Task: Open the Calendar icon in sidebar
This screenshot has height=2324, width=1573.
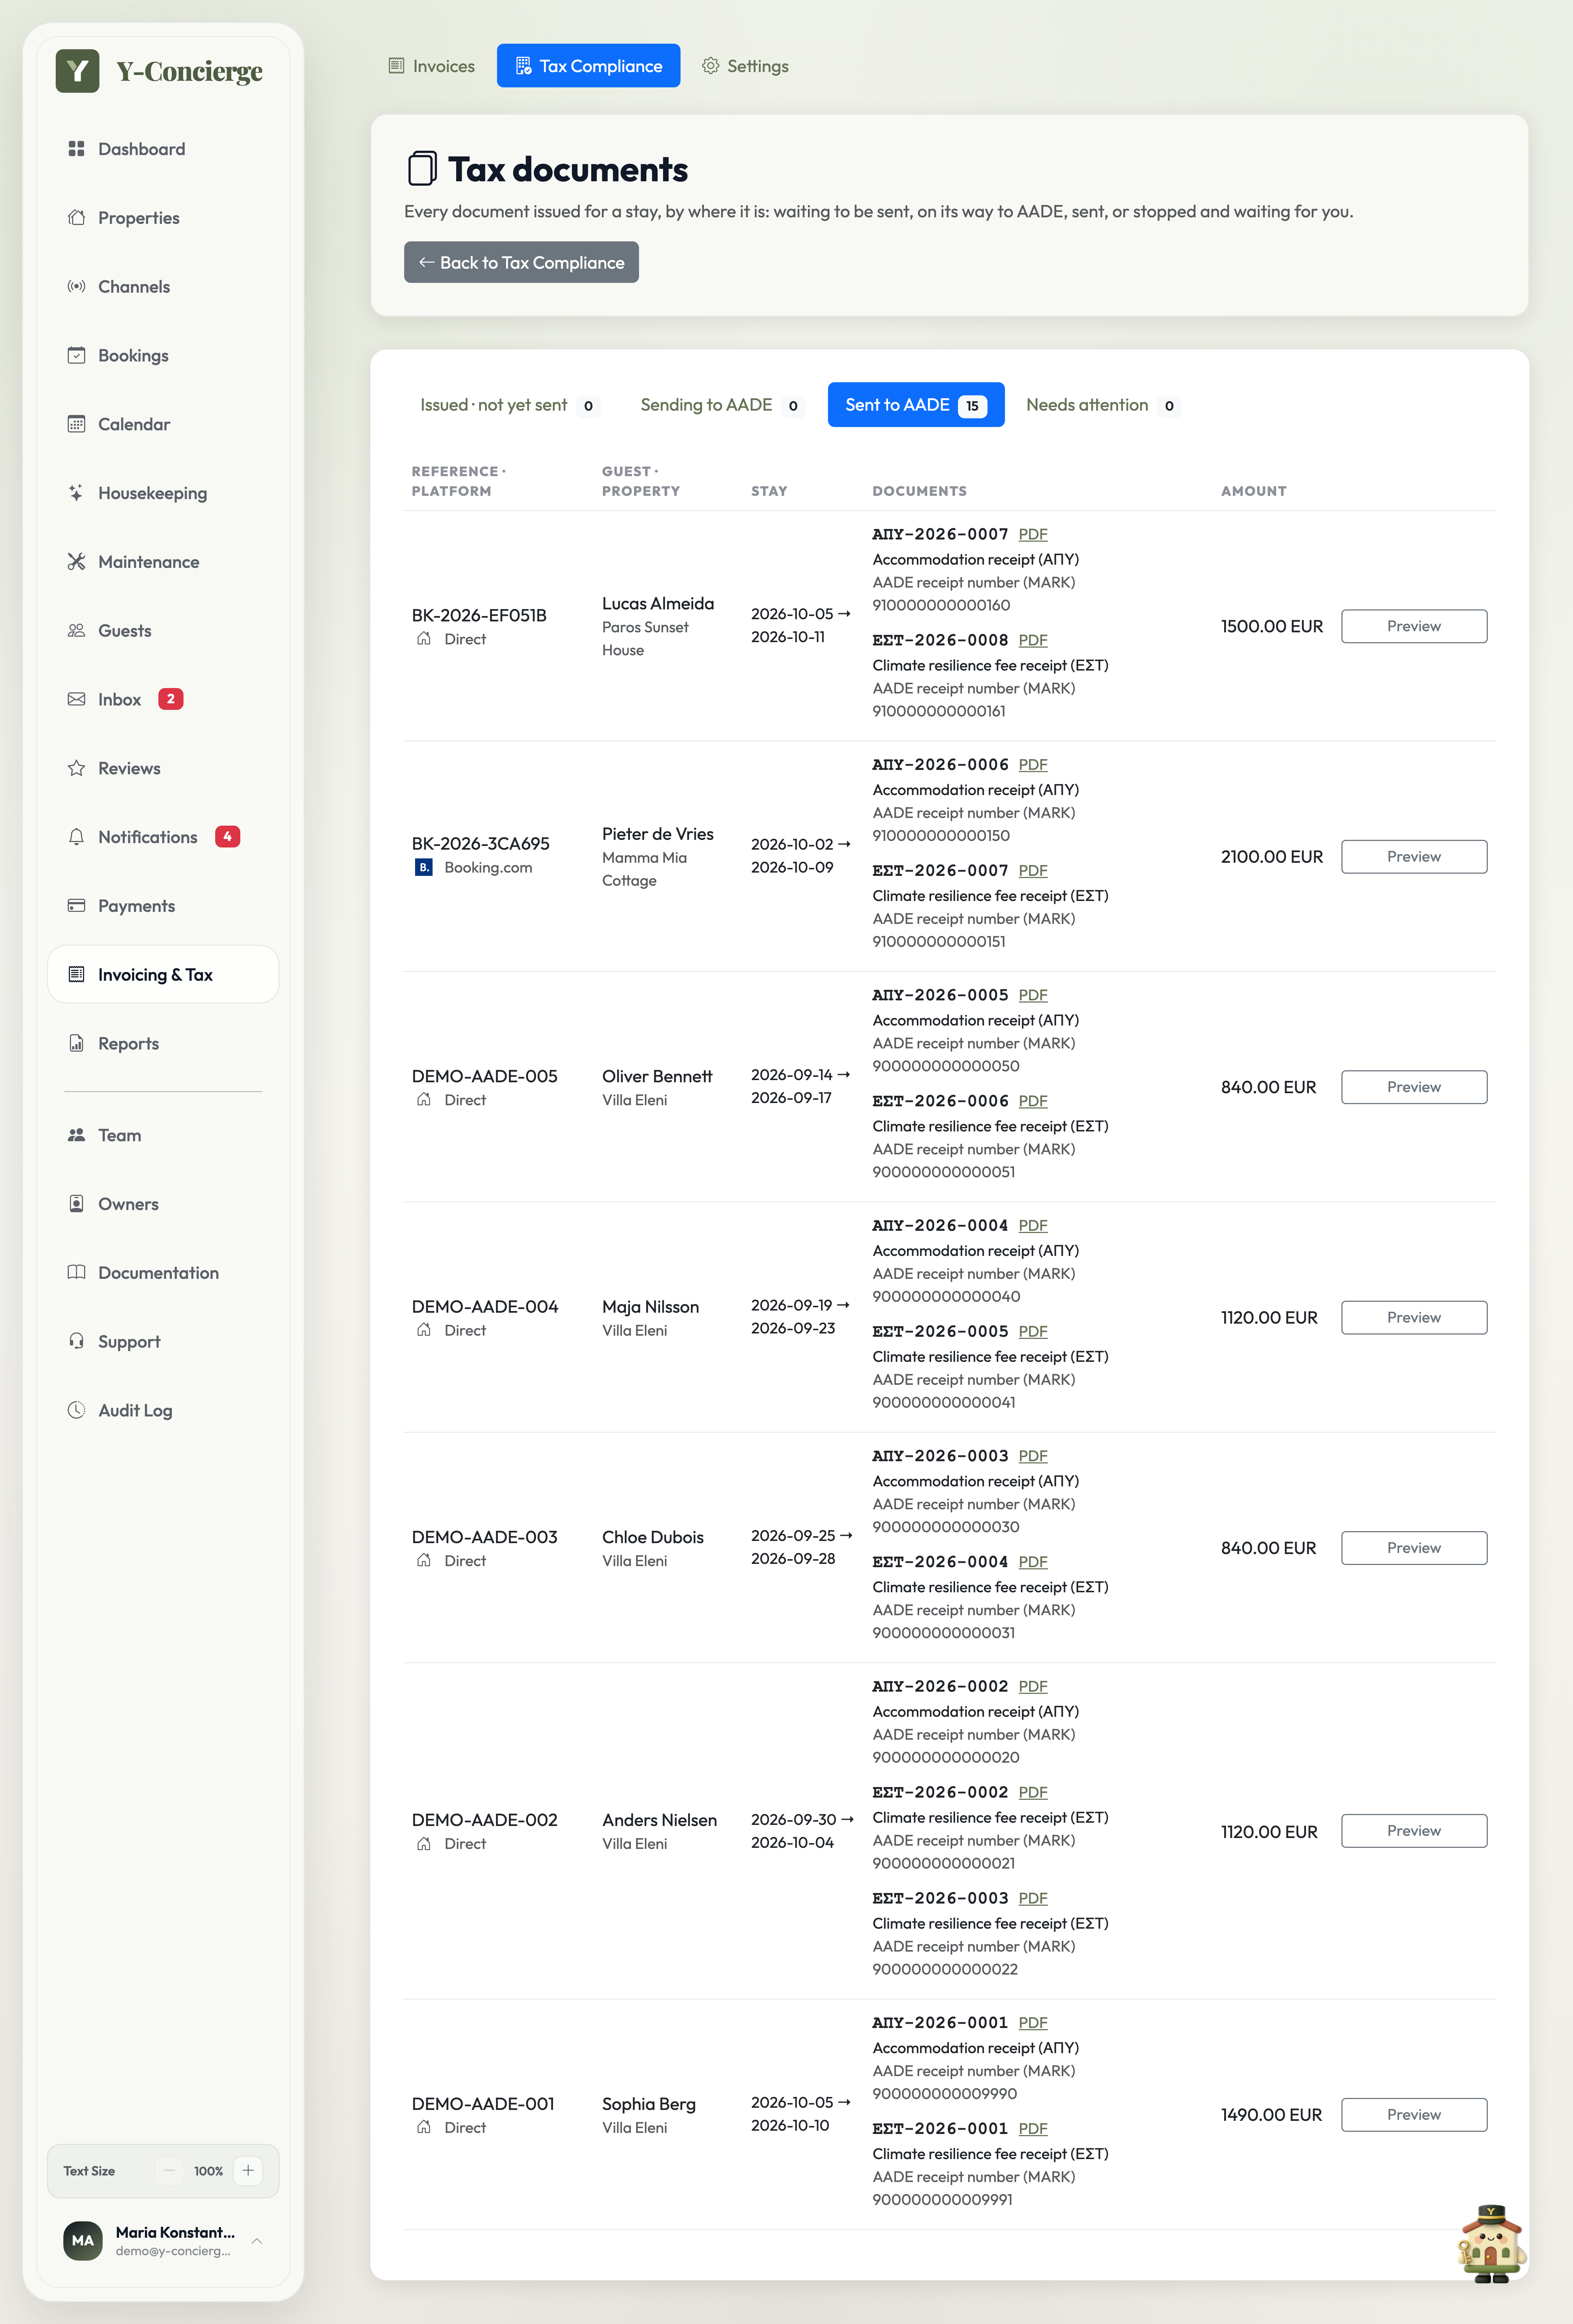Action: [76, 424]
